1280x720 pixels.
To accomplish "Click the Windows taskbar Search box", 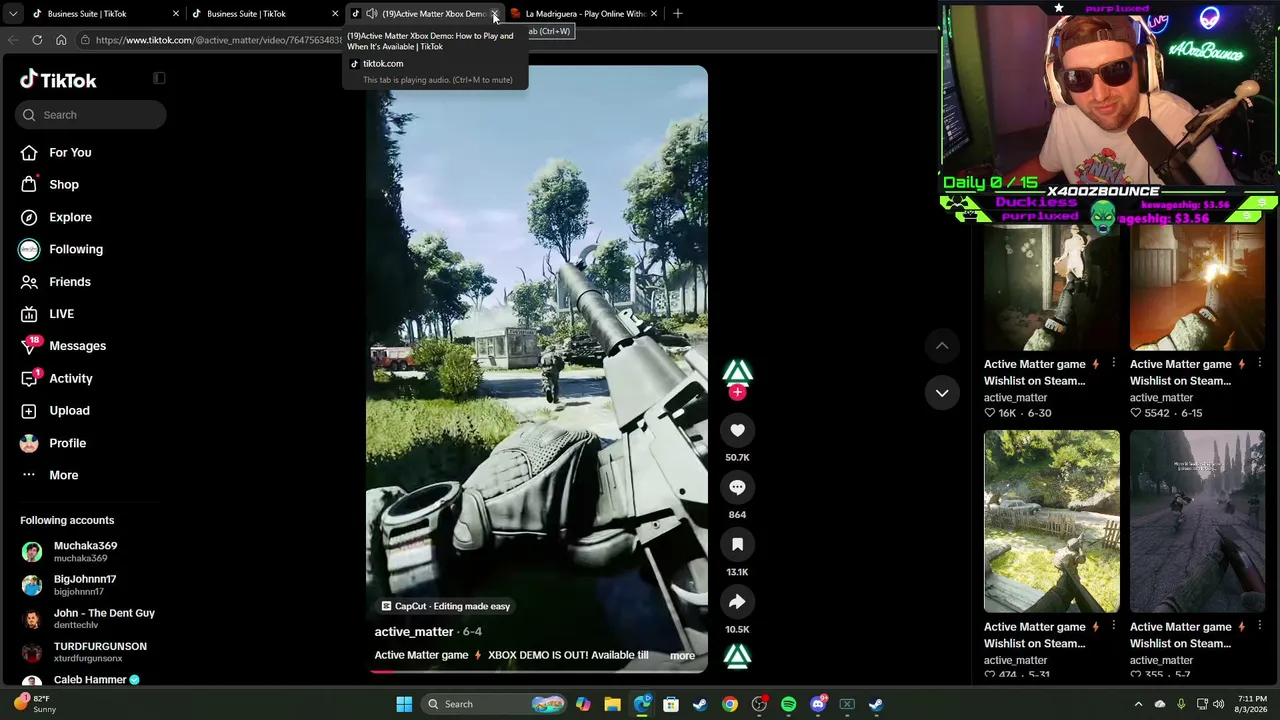I will 495,704.
